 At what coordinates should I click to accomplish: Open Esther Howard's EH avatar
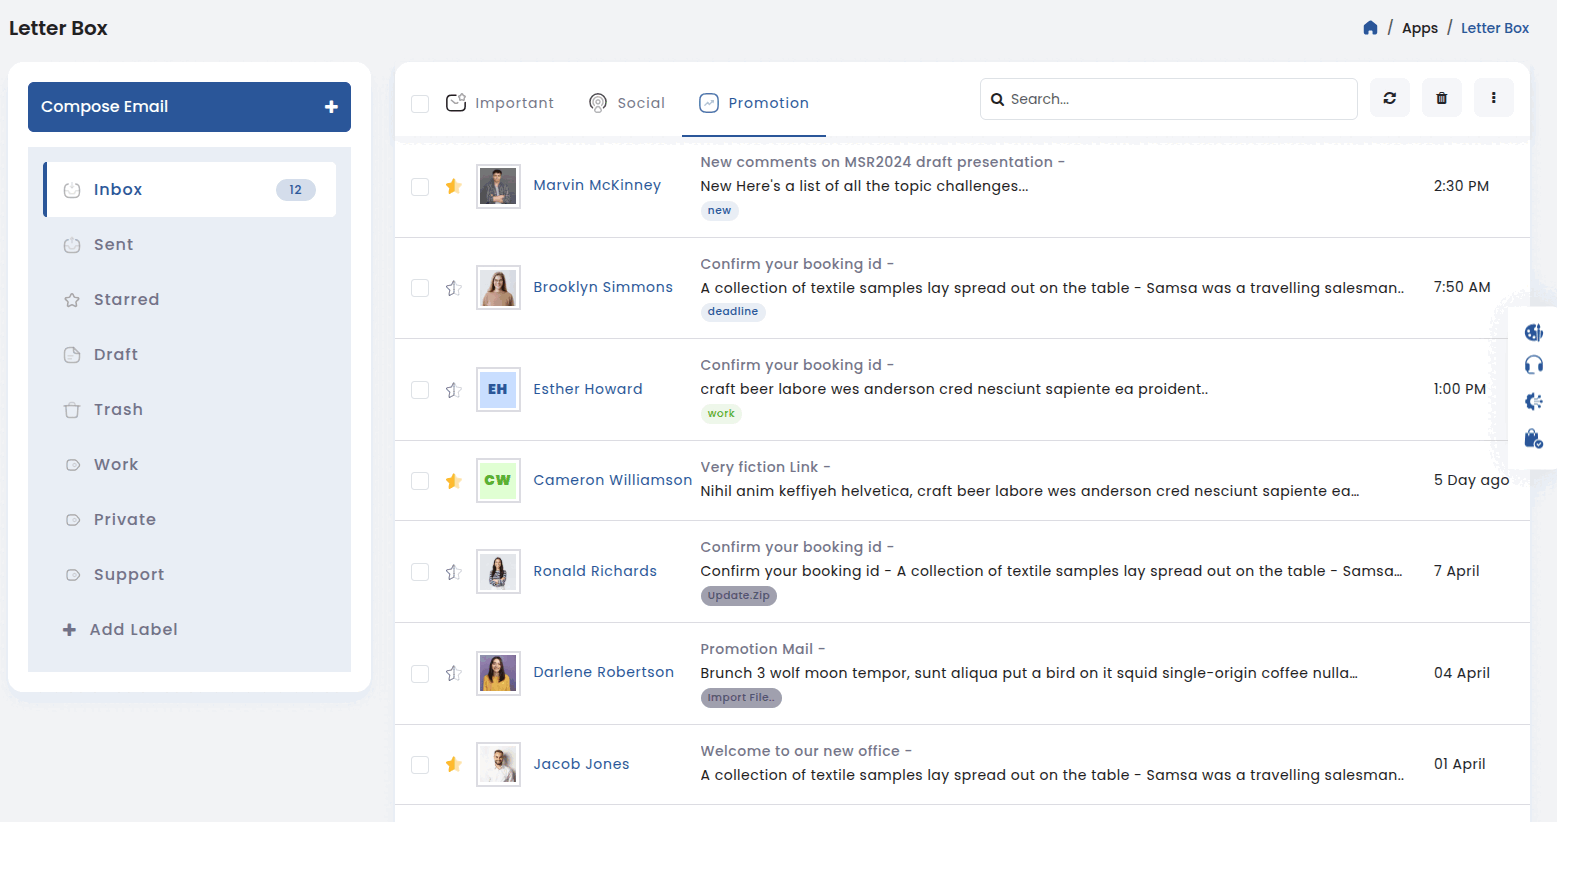coord(498,389)
